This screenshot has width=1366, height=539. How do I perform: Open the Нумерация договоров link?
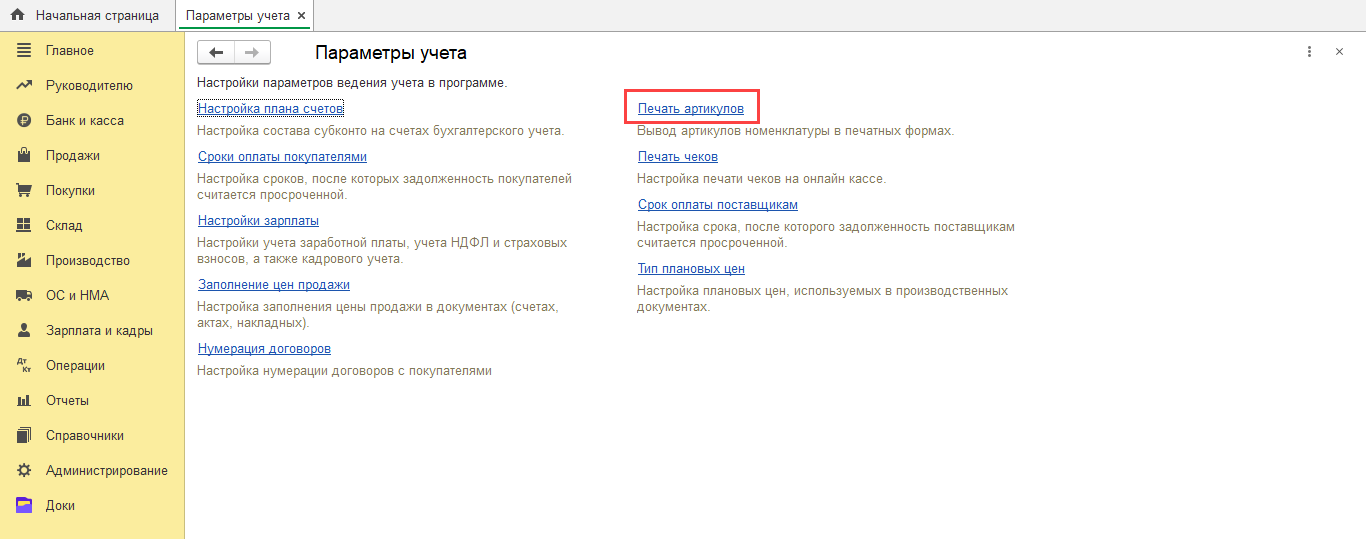coord(264,349)
